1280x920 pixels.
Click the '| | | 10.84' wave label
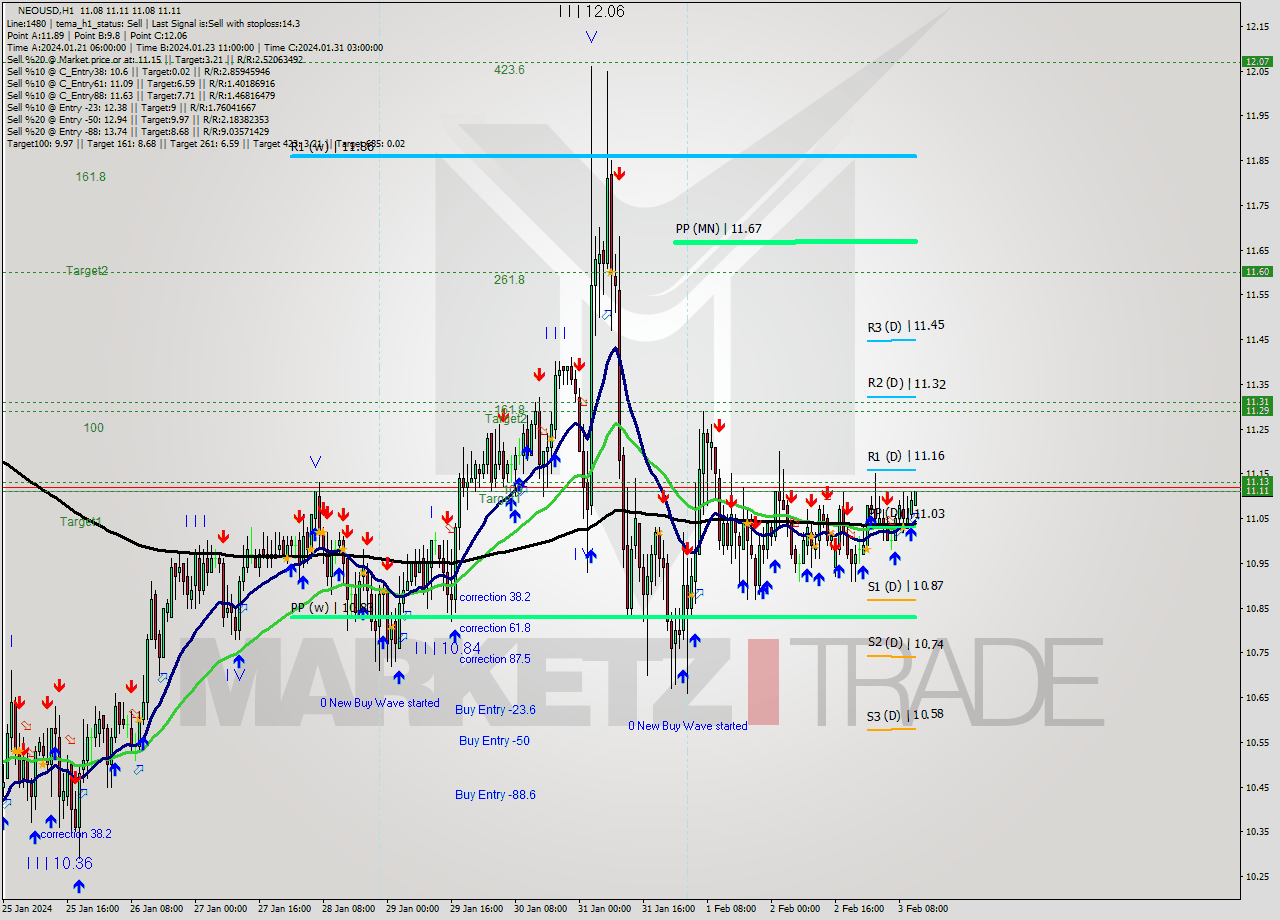point(448,648)
